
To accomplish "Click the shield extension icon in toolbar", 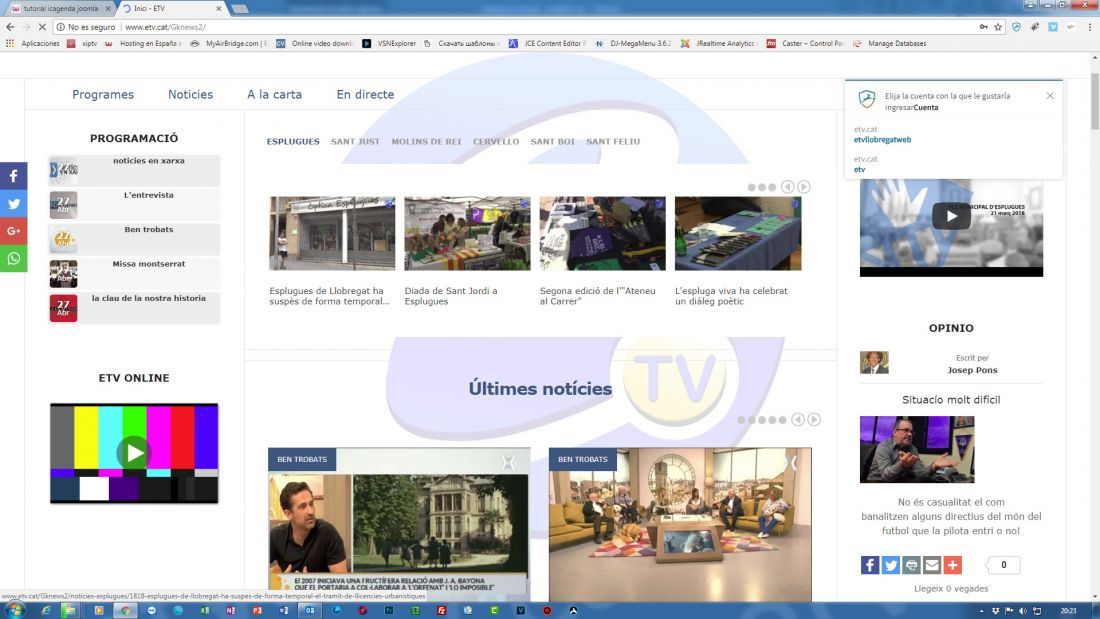I will [1017, 27].
